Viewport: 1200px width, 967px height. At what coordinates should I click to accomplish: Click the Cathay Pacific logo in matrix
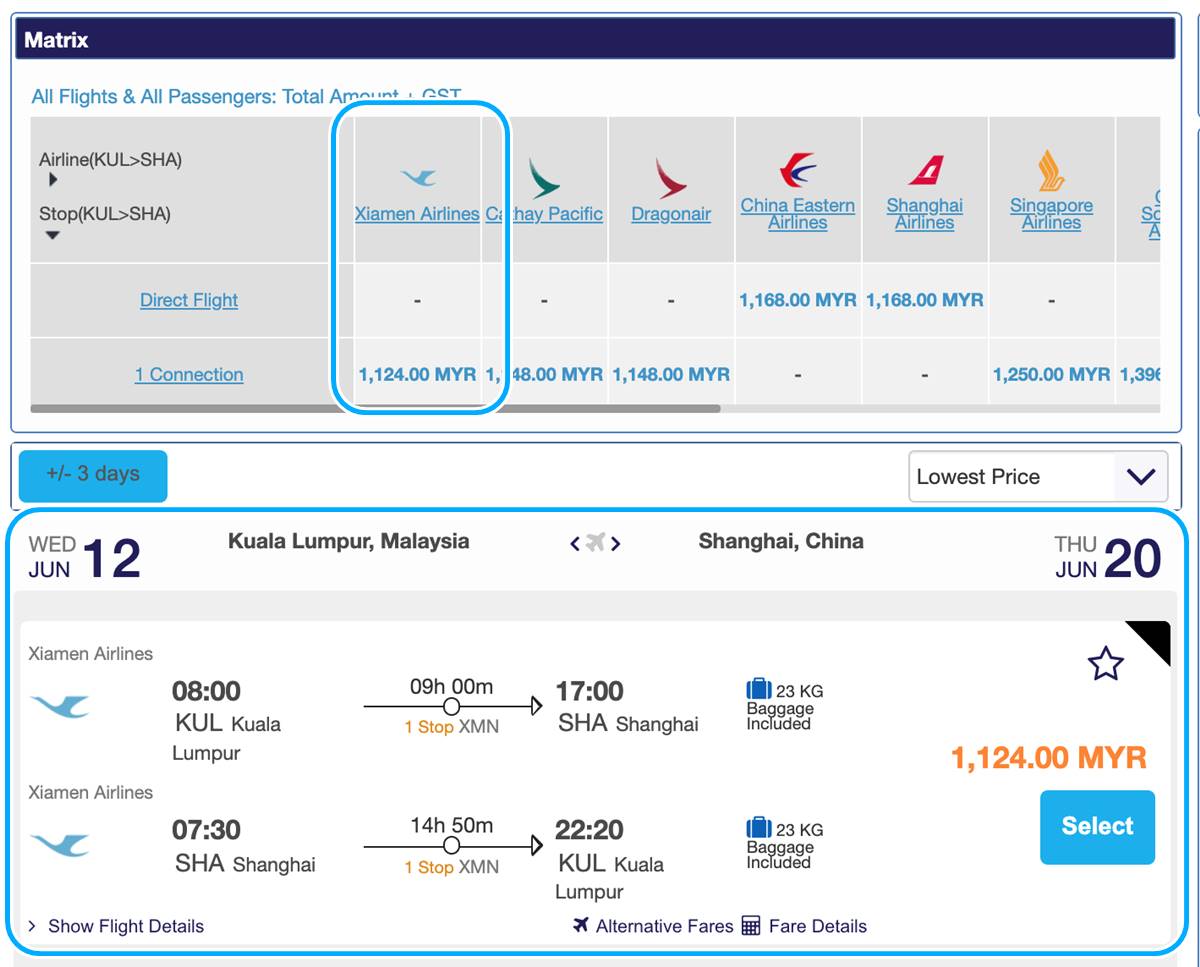[543, 178]
